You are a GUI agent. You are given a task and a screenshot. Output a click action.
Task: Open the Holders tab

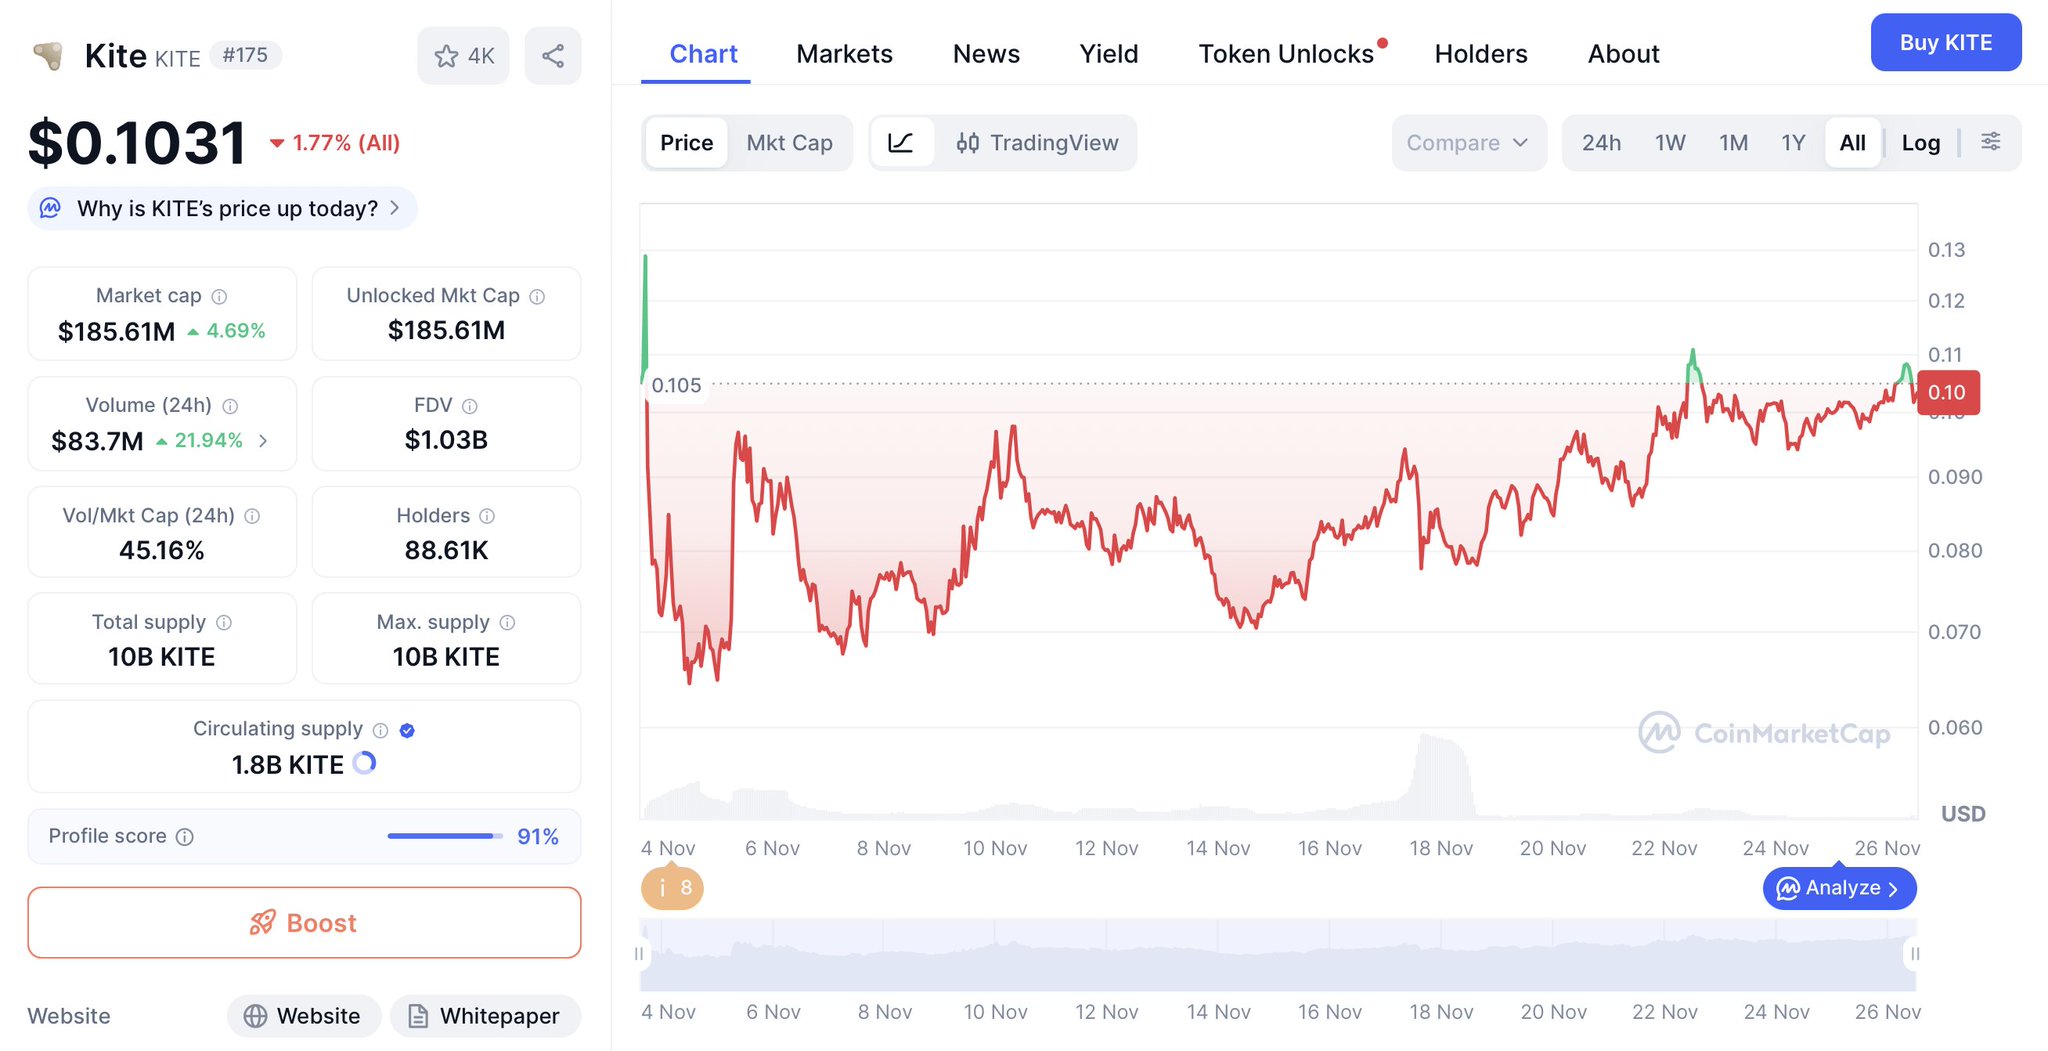point(1481,54)
